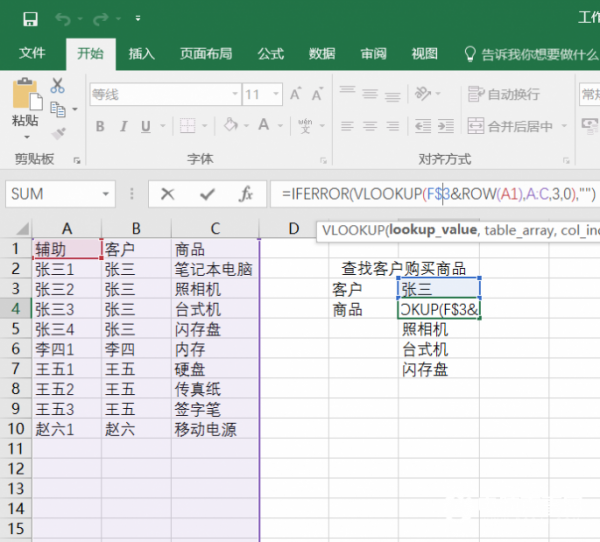
Task: Click the Fill Color bucket icon
Action: (231, 125)
